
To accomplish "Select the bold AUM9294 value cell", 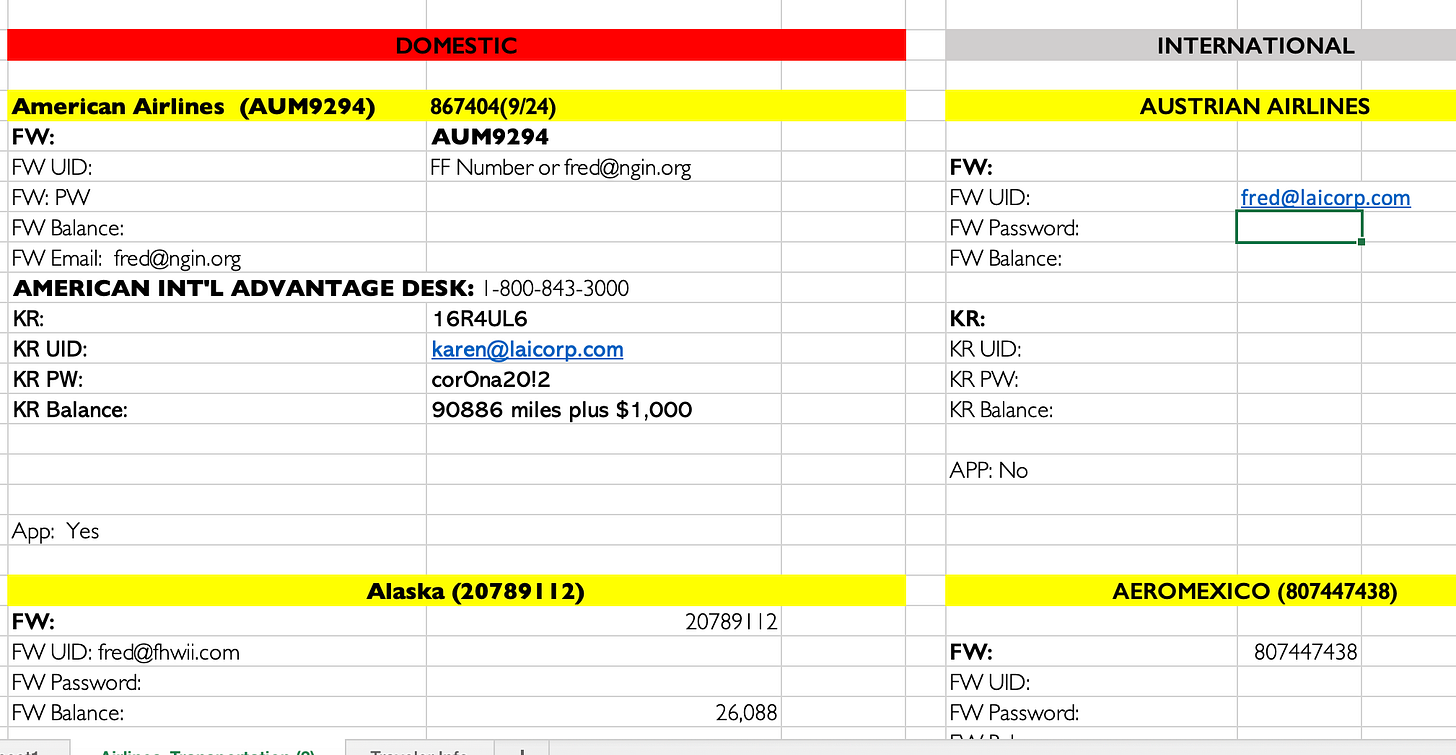I will click(604, 136).
